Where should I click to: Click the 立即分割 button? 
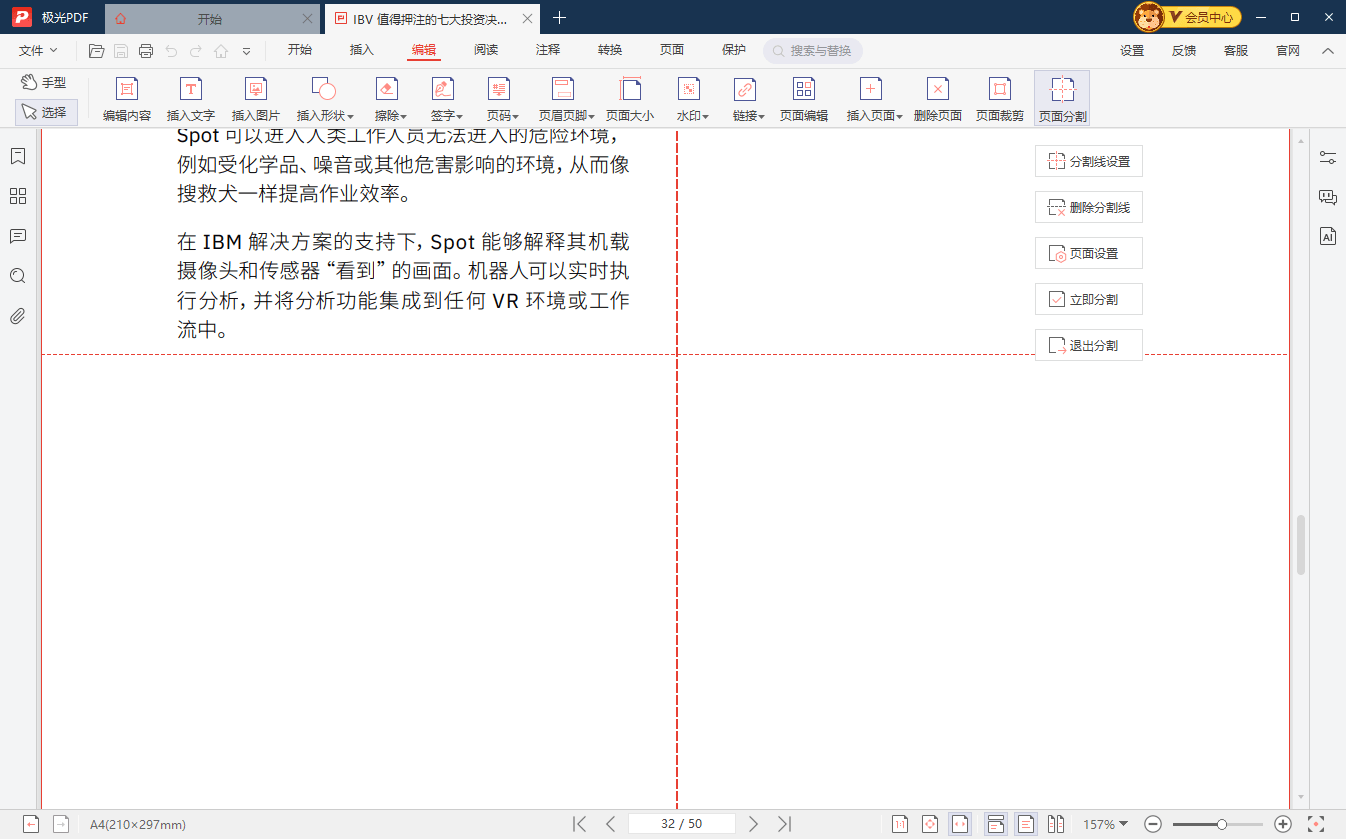[x=1088, y=298]
